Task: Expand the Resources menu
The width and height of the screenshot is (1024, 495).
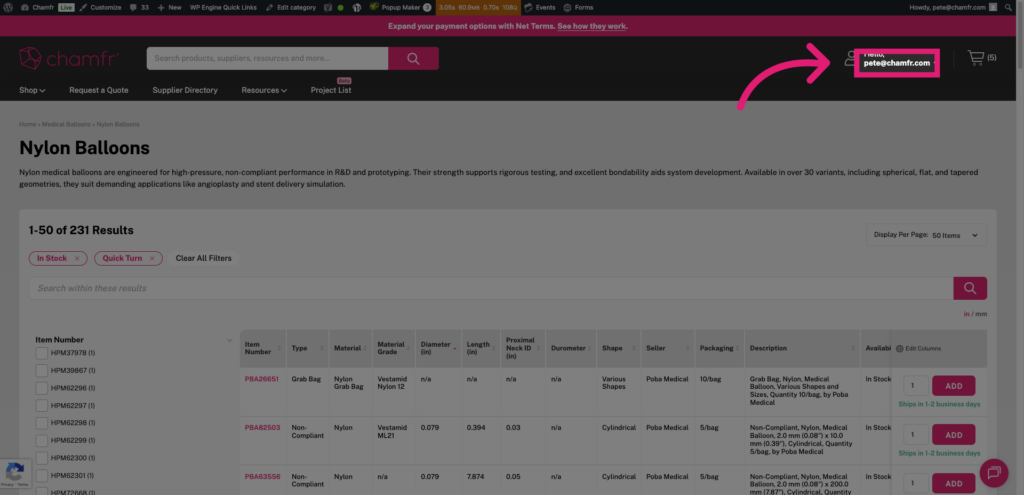Action: coord(264,90)
